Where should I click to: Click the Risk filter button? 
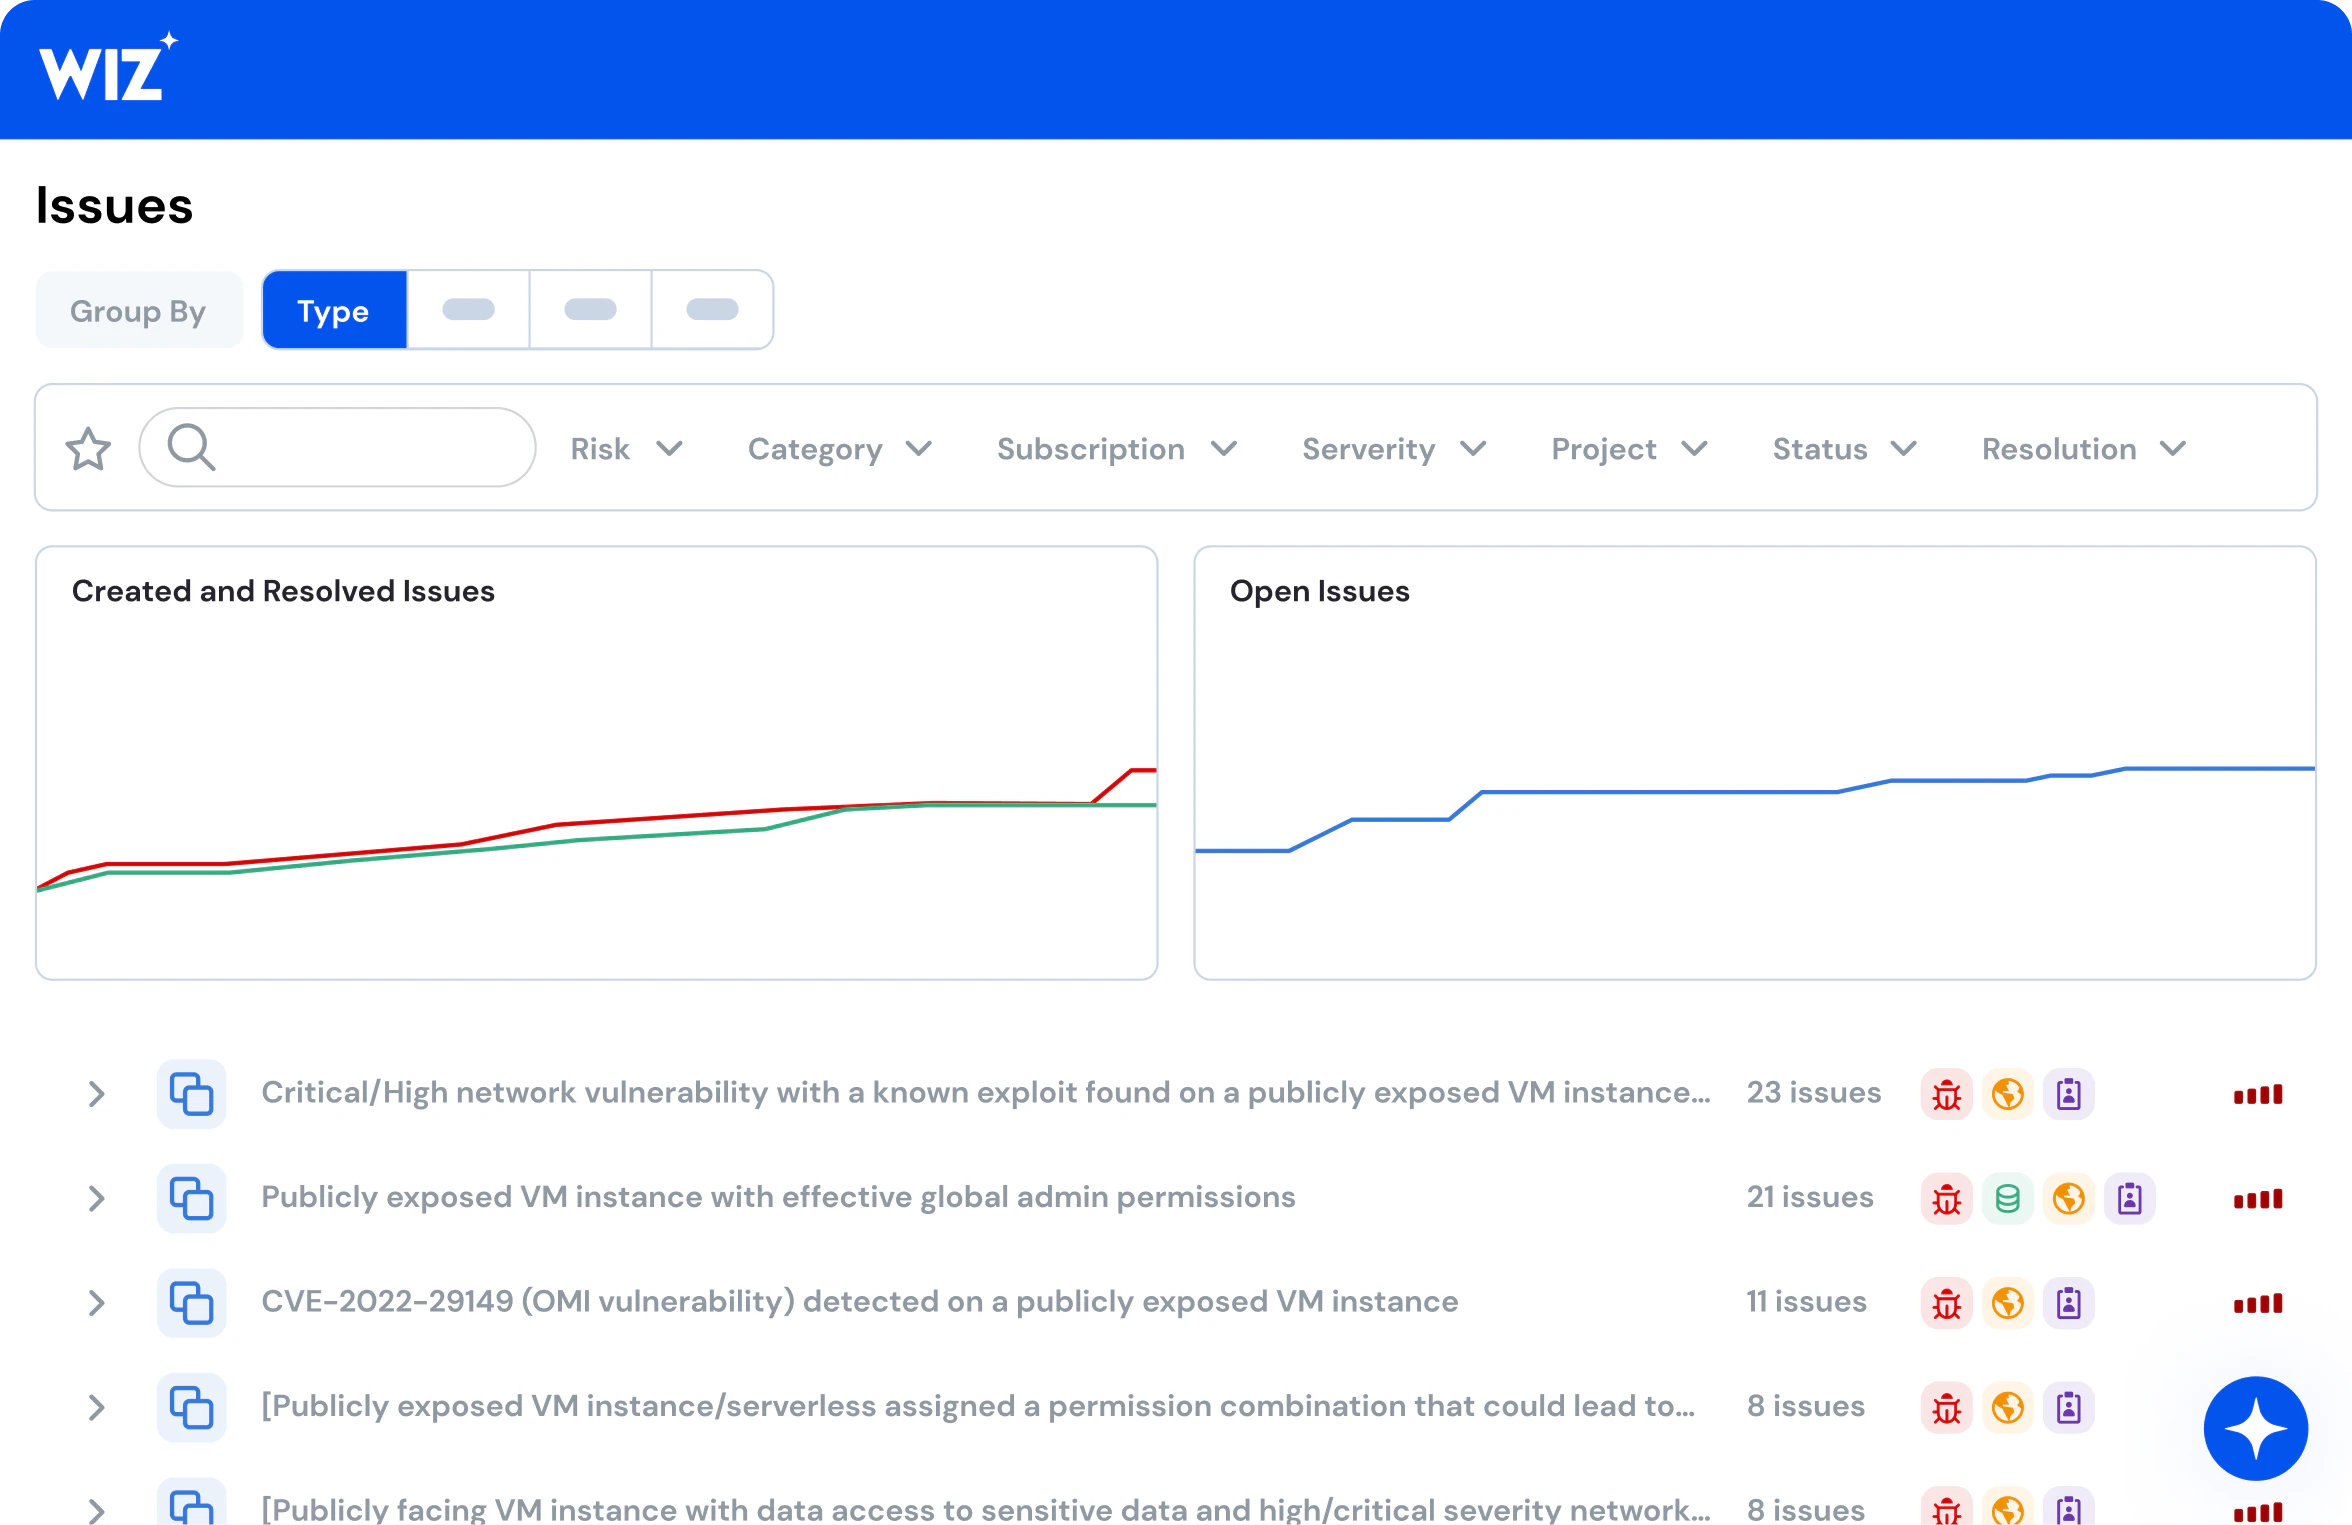[x=624, y=447]
